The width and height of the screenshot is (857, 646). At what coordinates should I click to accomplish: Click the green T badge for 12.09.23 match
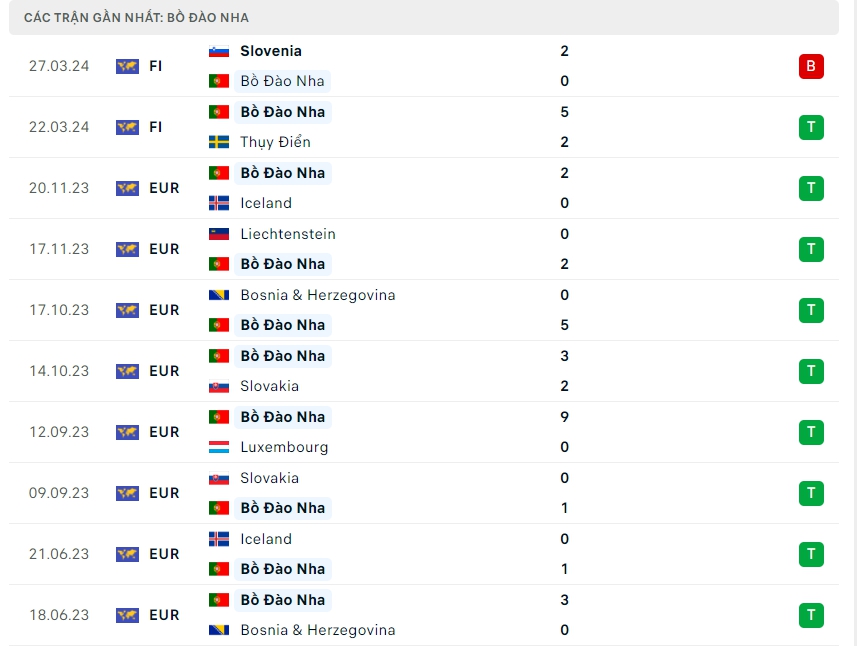(x=811, y=432)
